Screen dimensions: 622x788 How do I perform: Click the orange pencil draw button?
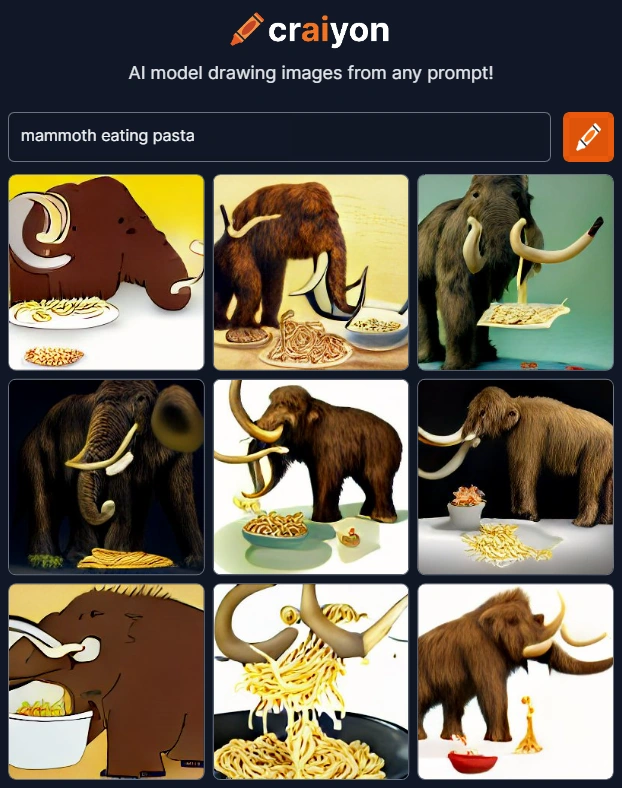point(588,137)
